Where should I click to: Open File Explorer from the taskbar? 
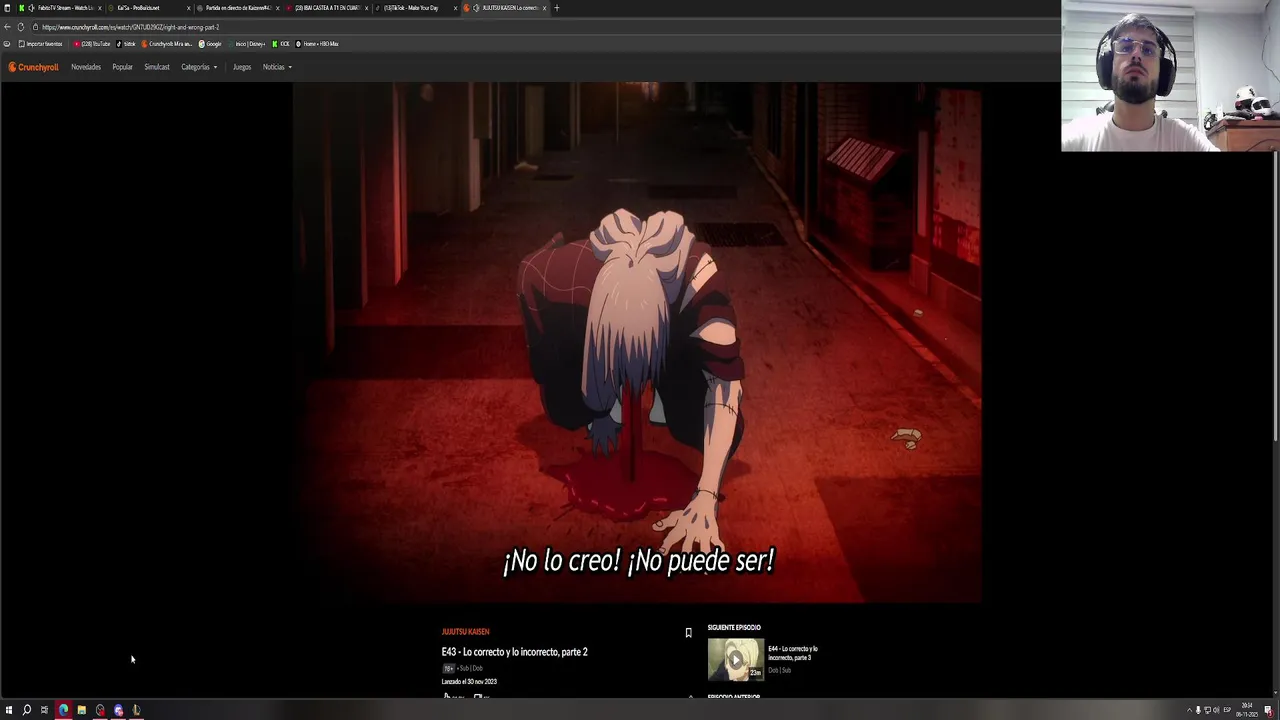81,710
